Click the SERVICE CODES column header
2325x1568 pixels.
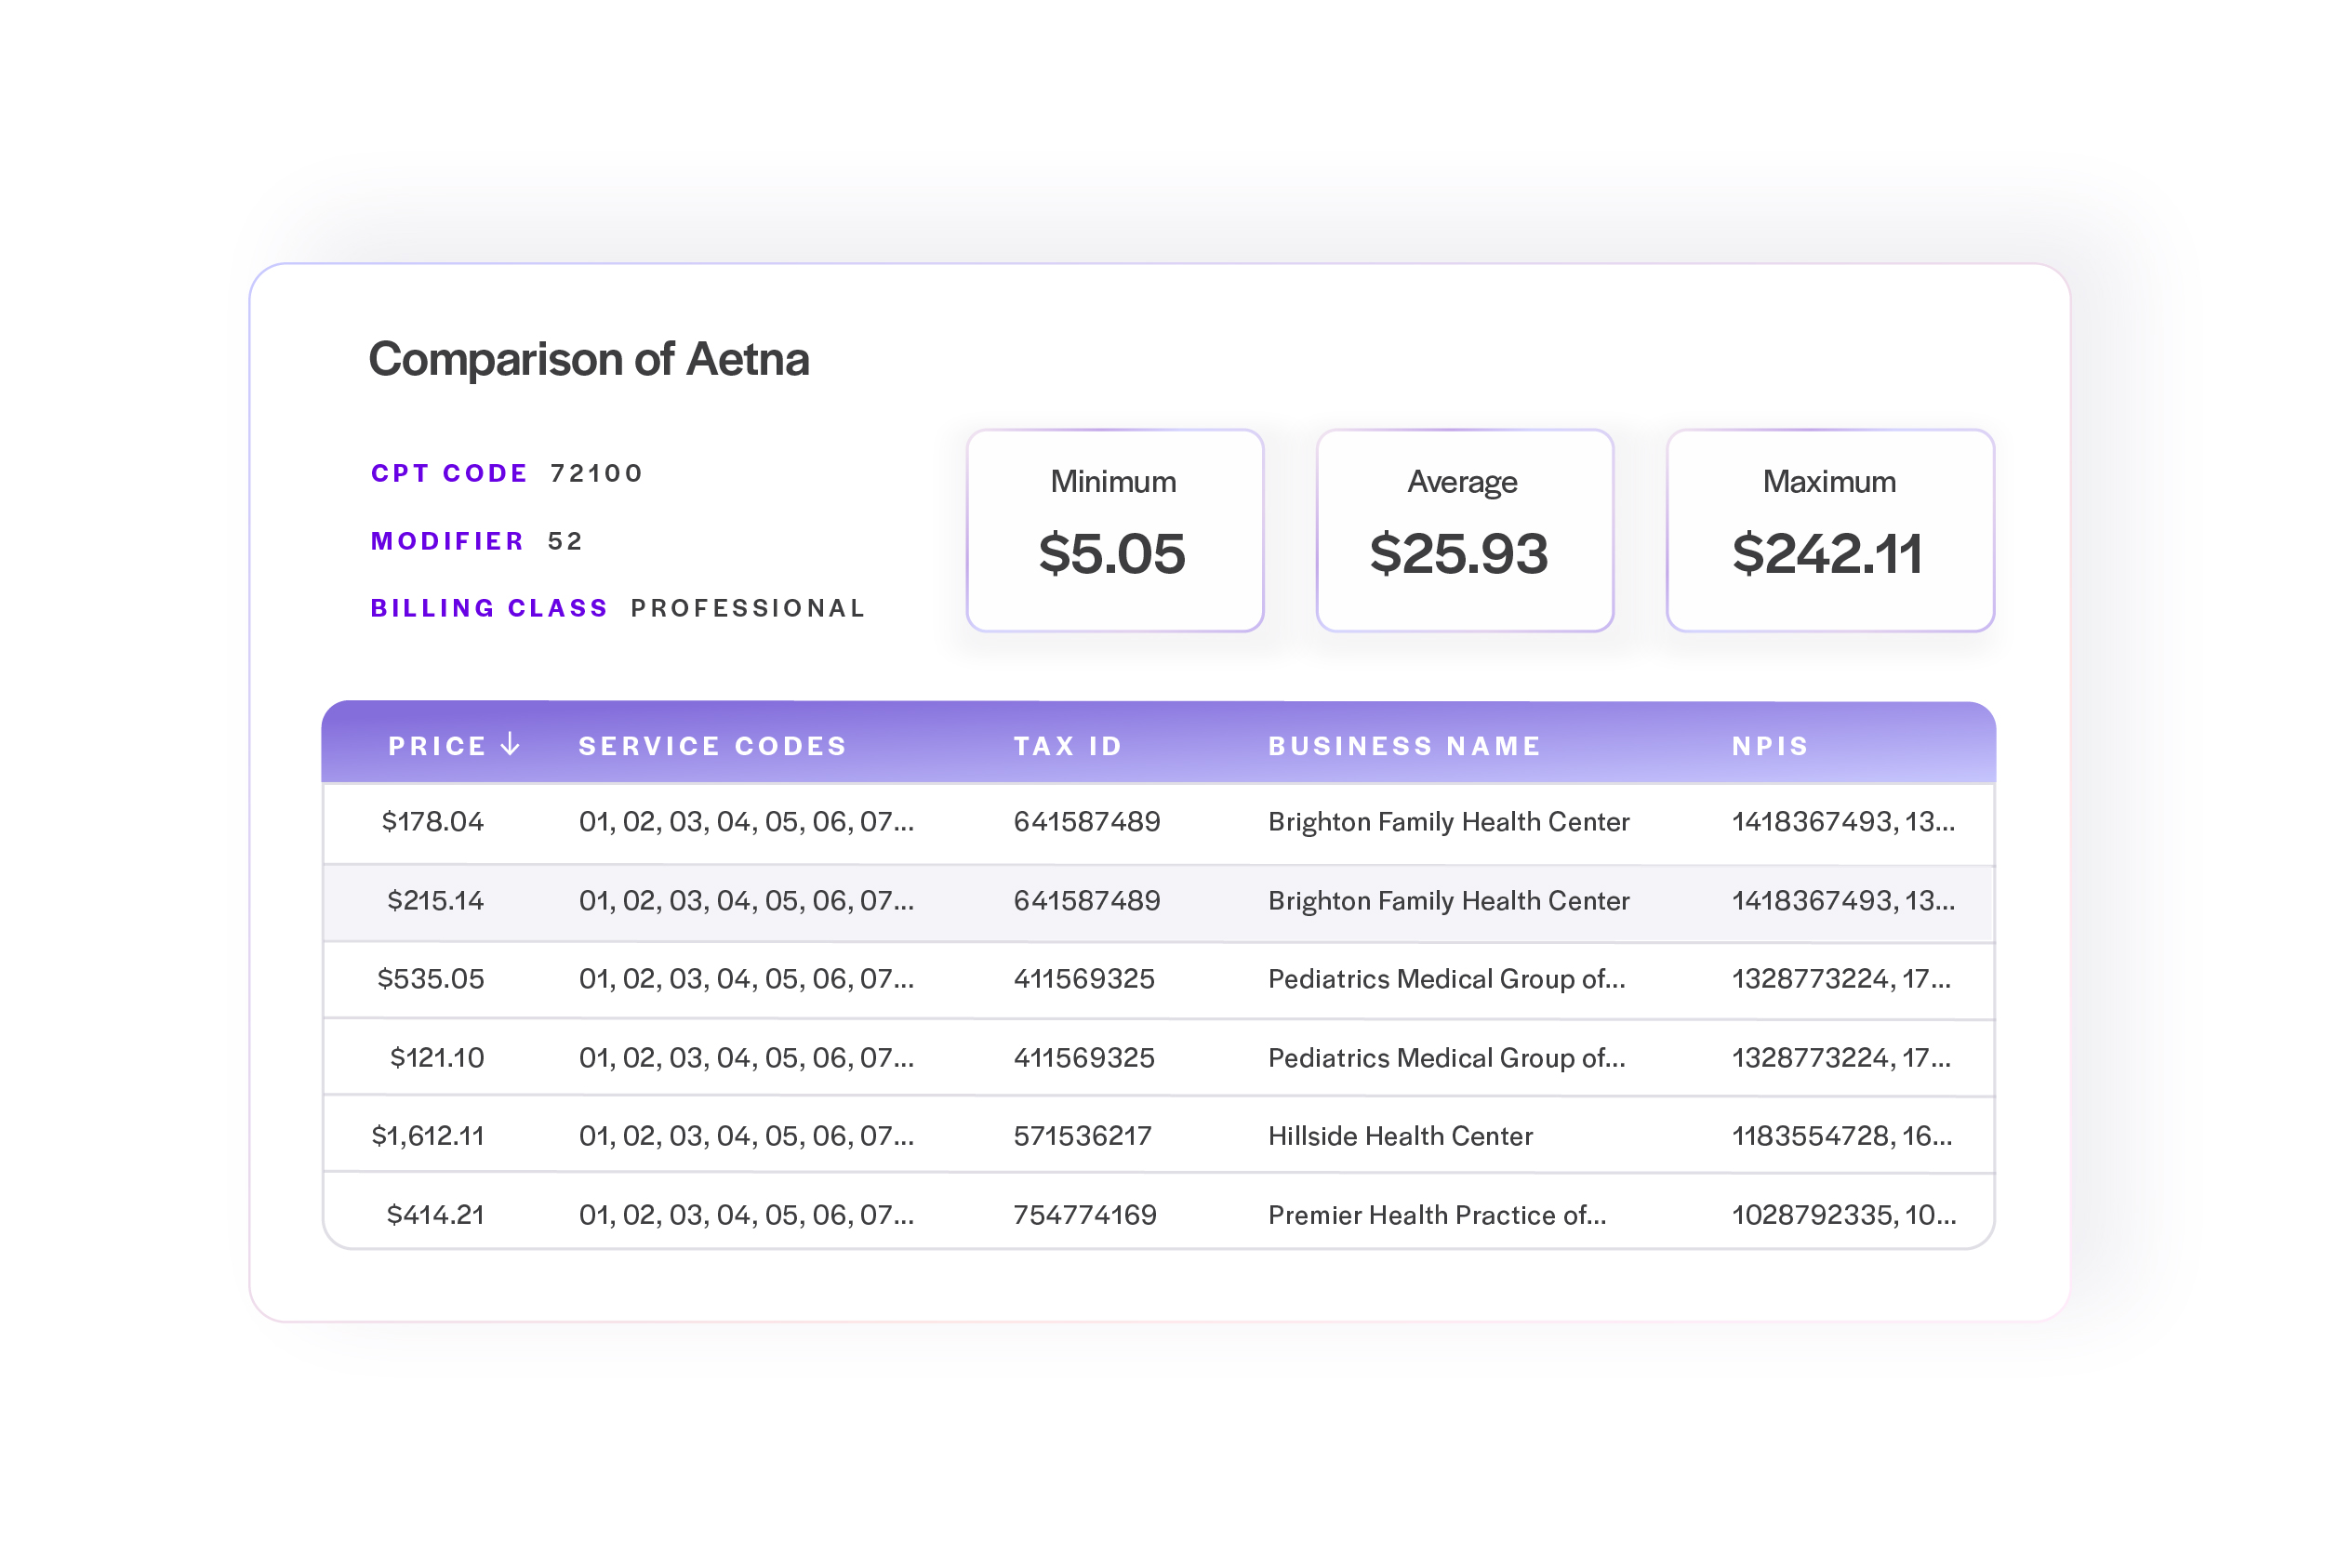[712, 746]
